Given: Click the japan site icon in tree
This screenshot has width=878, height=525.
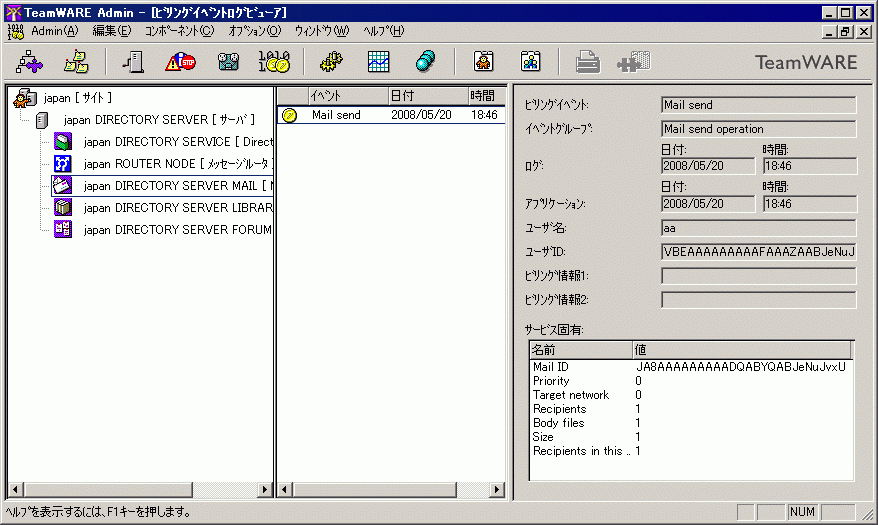Looking at the screenshot, I should point(25,98).
